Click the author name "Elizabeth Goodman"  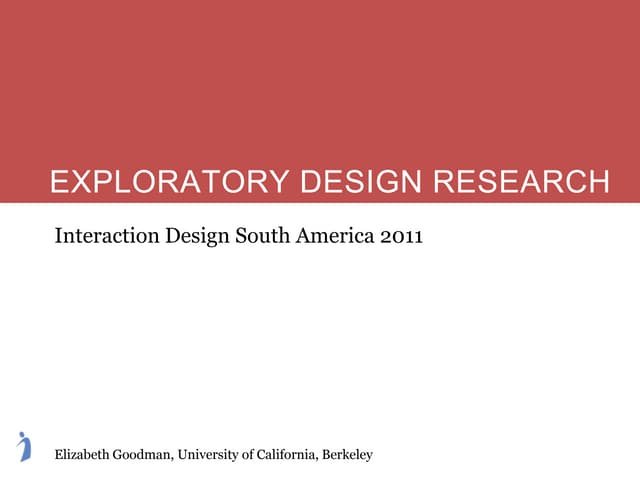click(x=114, y=455)
